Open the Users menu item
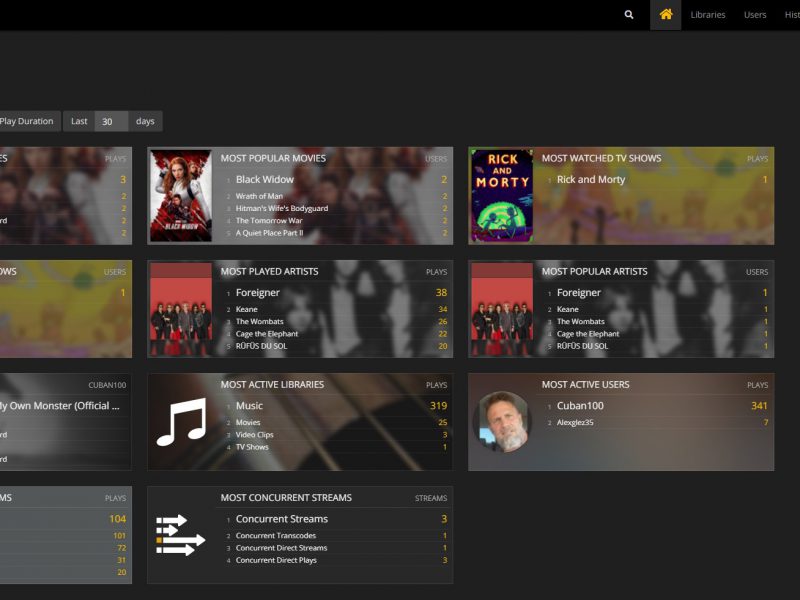Image resolution: width=800 pixels, height=600 pixels. [755, 15]
